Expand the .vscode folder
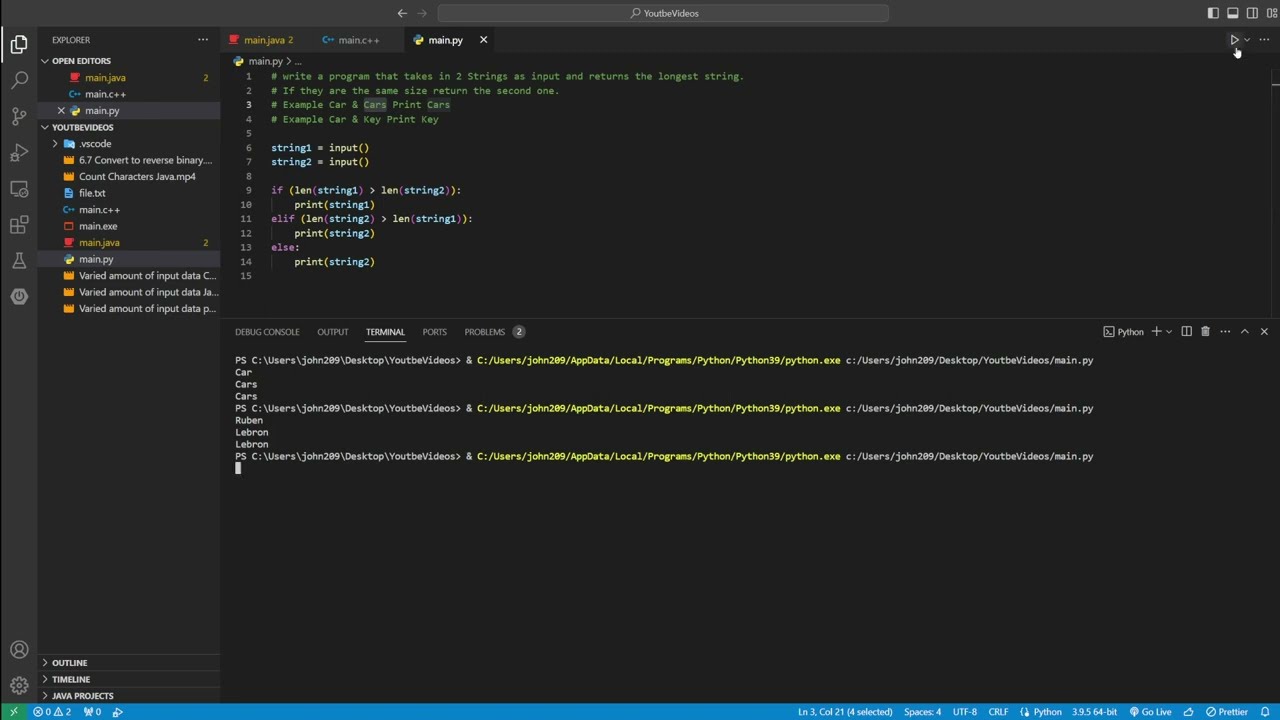Image resolution: width=1280 pixels, height=720 pixels. 95,144
